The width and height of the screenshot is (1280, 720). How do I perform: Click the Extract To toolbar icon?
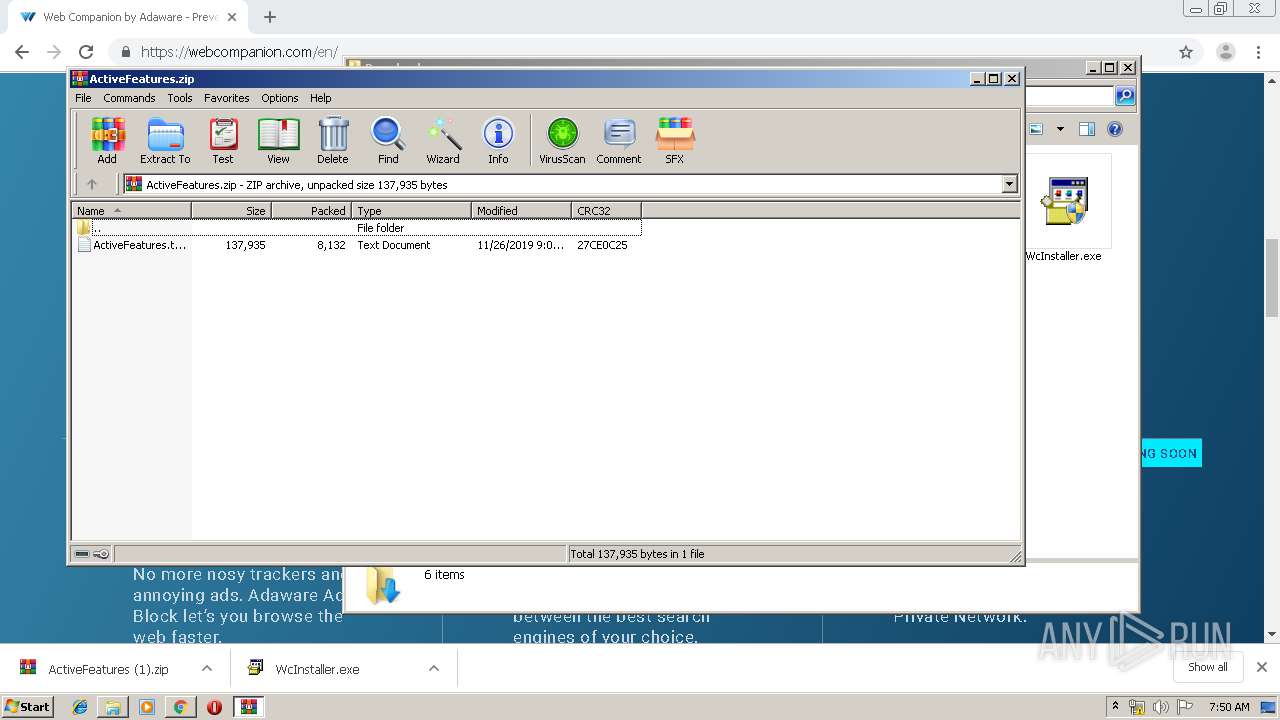(x=165, y=140)
